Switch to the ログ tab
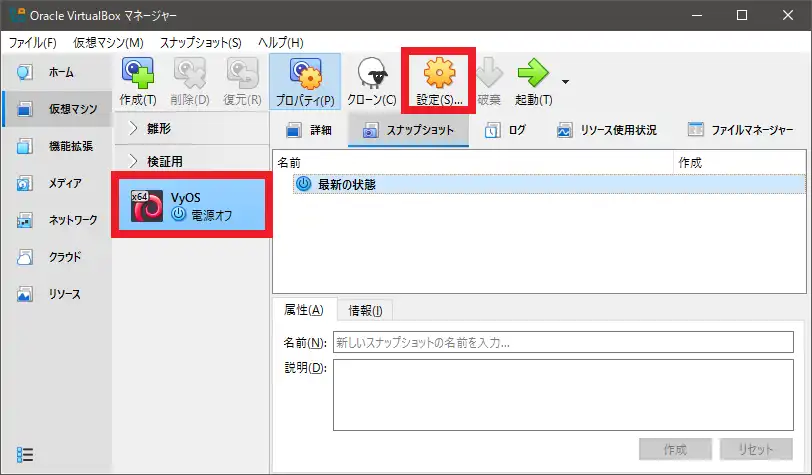Viewport: 812px width, 475px height. coord(505,130)
